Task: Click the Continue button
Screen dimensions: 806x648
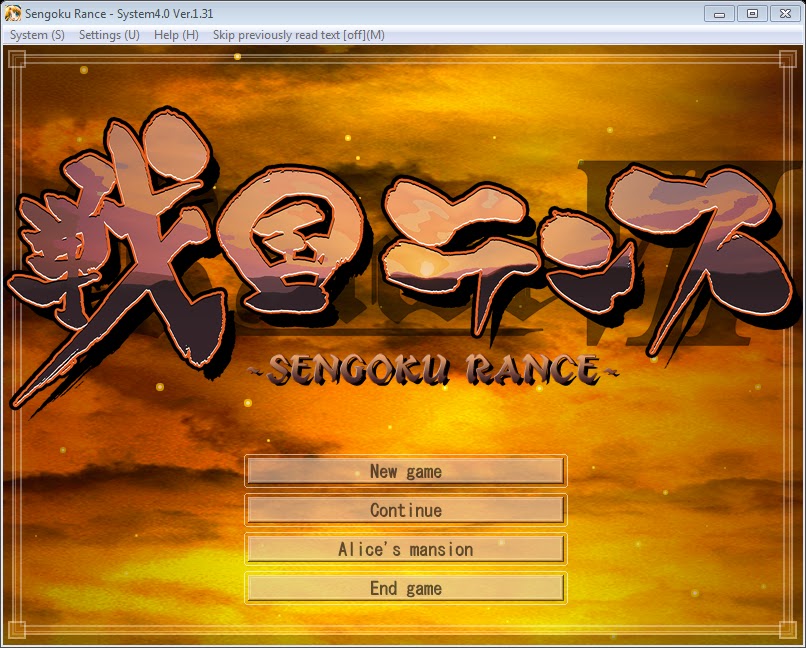Action: click(x=404, y=510)
